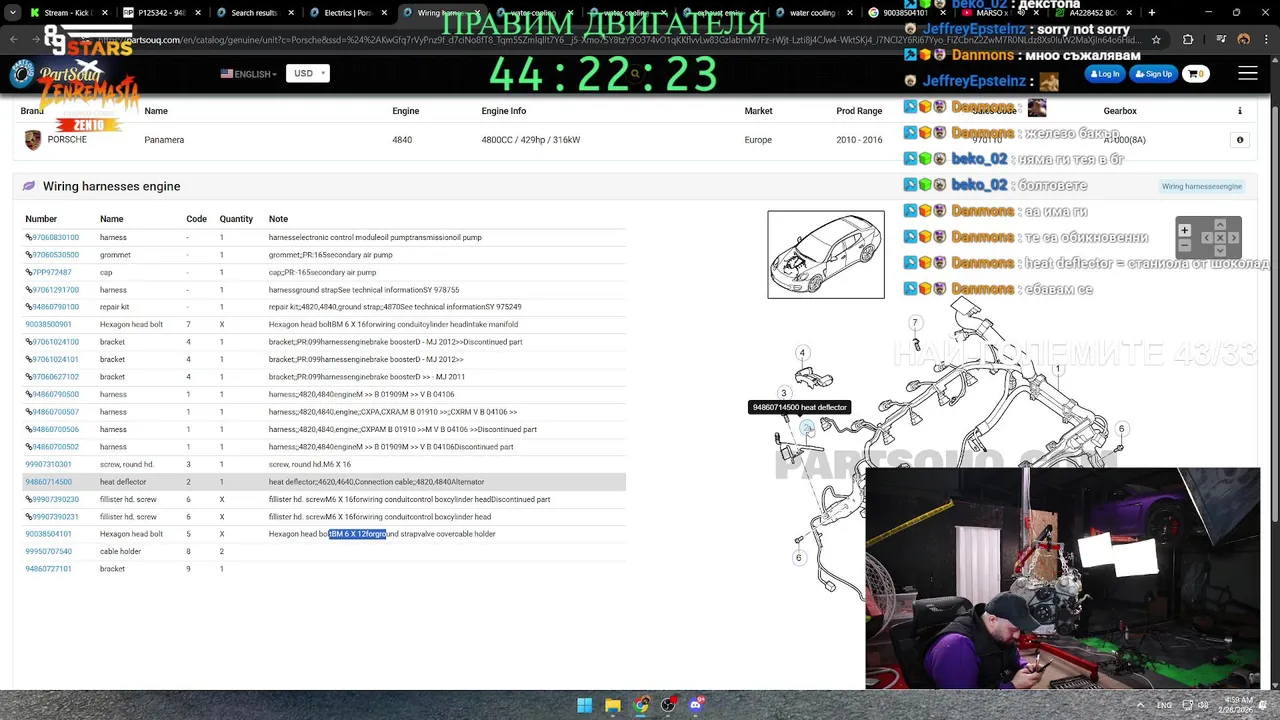
Task: Switch to Chrome in the taskbar
Action: [641, 705]
